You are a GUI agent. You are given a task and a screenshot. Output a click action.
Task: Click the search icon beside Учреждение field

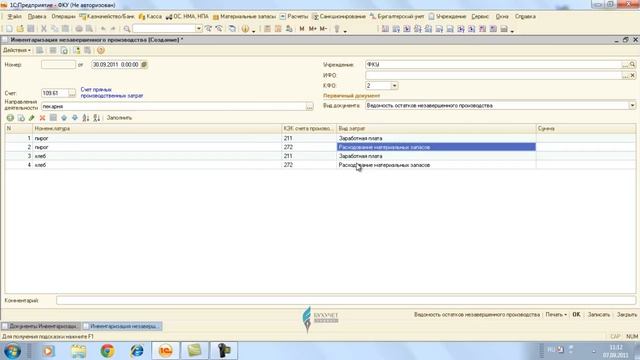[632, 64]
